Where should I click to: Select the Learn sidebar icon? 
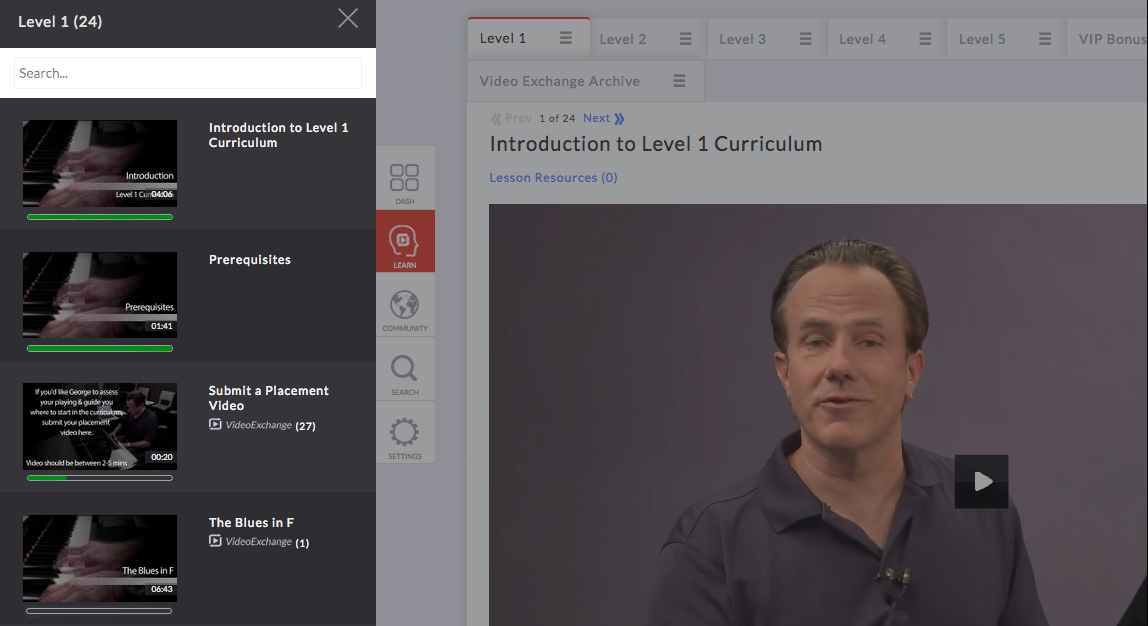405,242
